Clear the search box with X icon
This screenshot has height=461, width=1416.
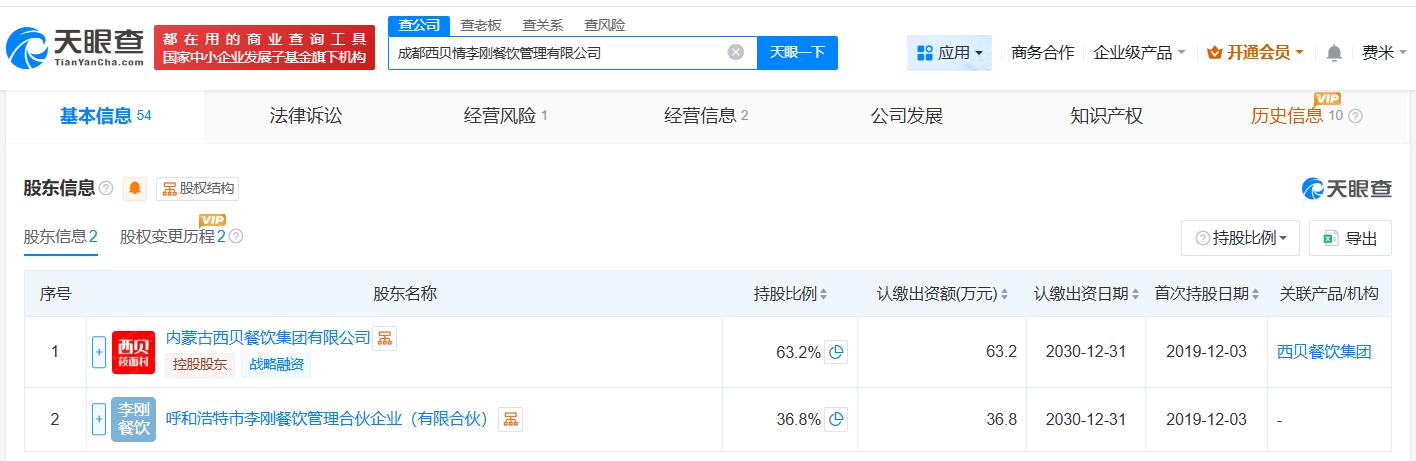click(x=735, y=53)
